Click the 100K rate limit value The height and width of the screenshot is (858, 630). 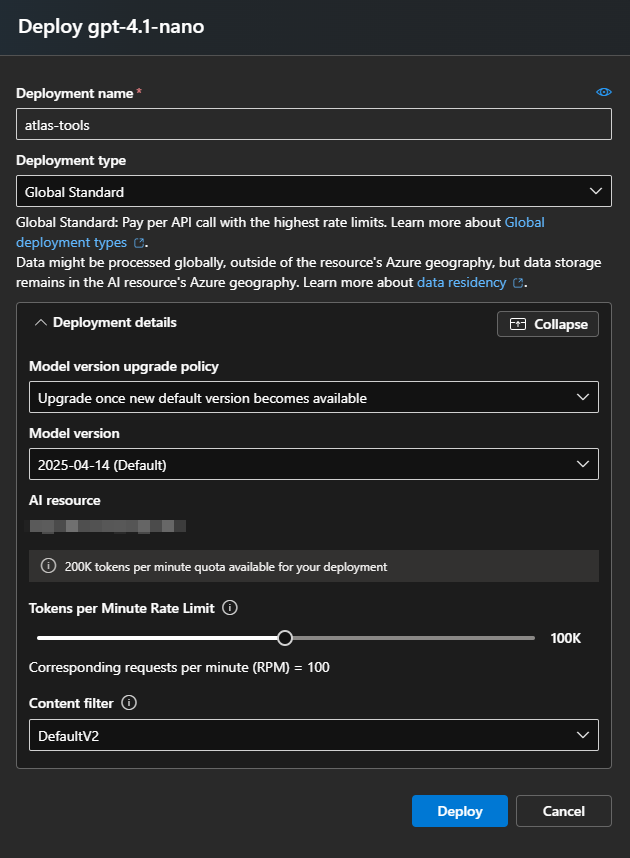565,638
